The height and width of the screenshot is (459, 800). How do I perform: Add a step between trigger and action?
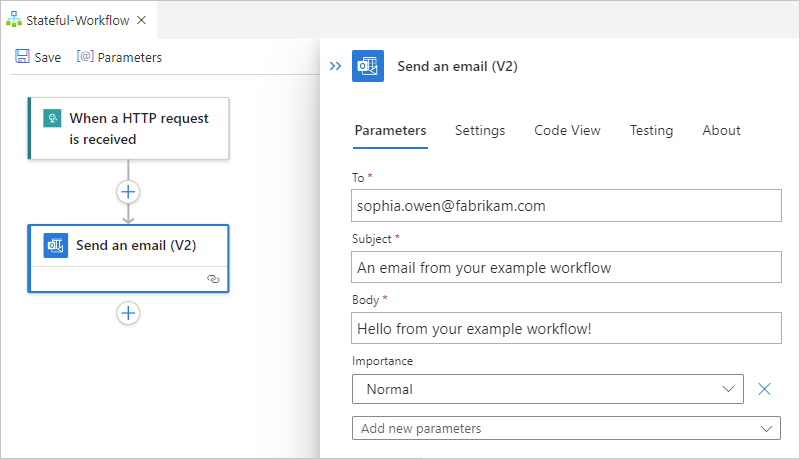(128, 191)
